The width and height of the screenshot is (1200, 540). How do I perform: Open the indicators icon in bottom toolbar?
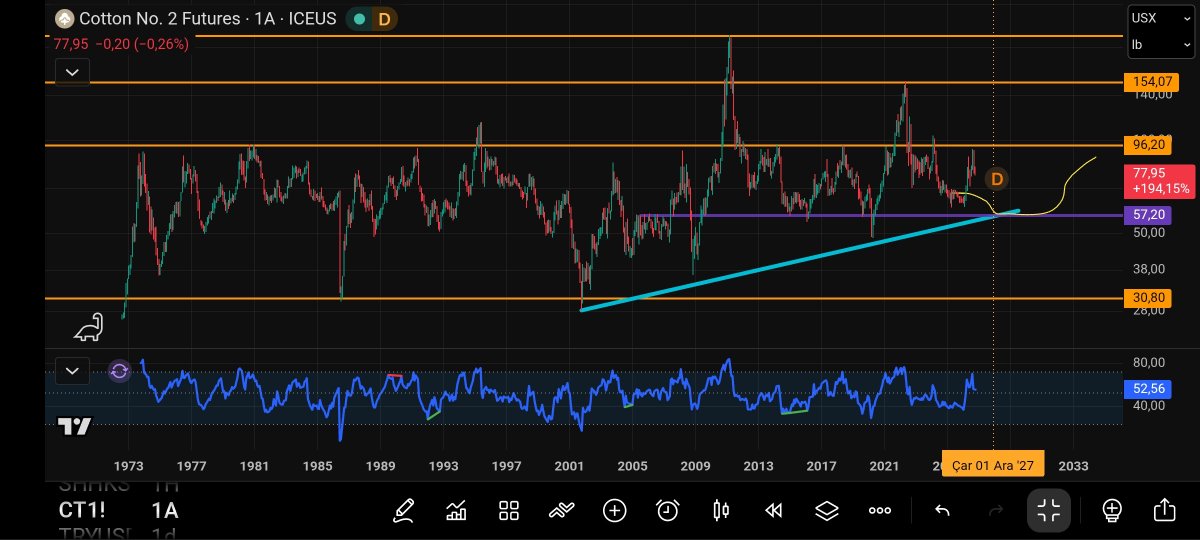click(x=456, y=511)
